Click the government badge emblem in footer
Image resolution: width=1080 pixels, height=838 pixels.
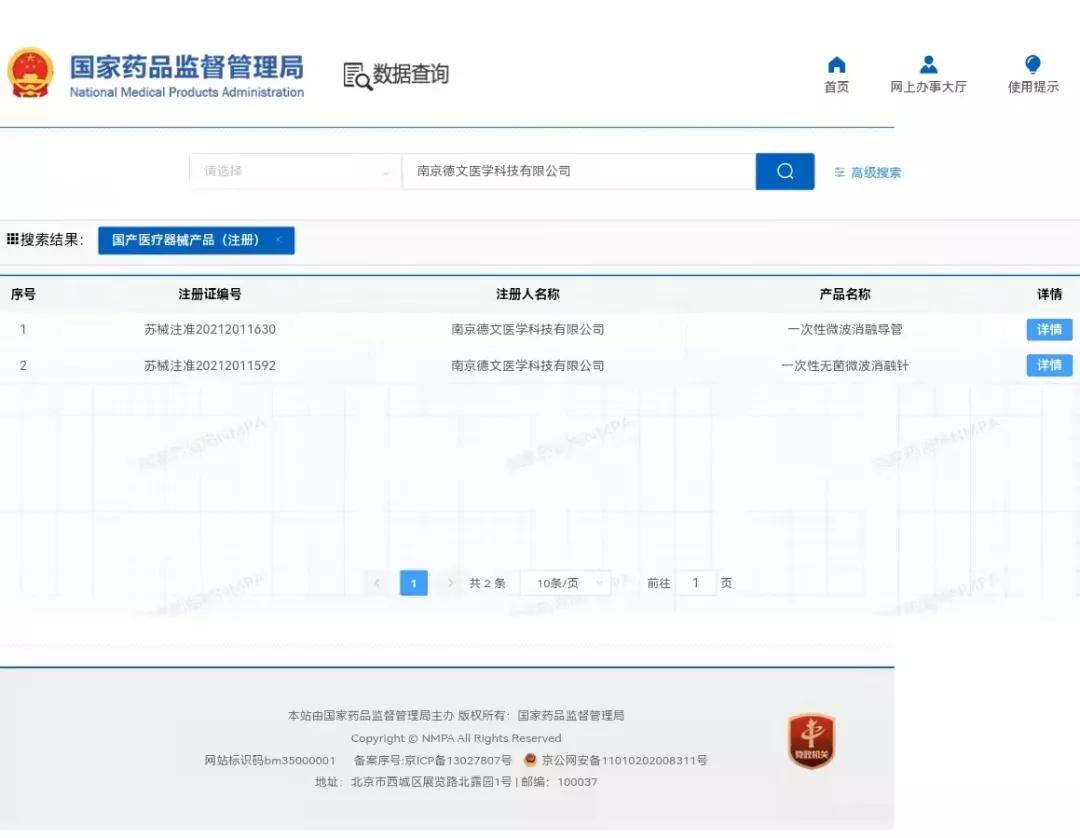click(x=811, y=739)
